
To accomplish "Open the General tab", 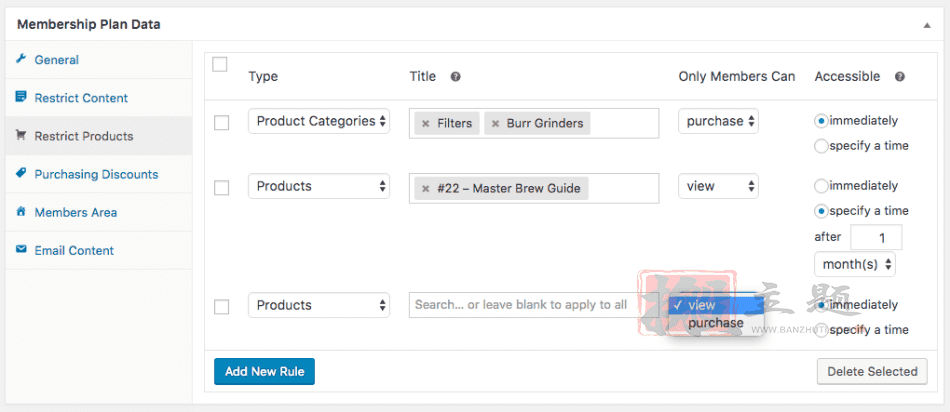I will [99, 59].
